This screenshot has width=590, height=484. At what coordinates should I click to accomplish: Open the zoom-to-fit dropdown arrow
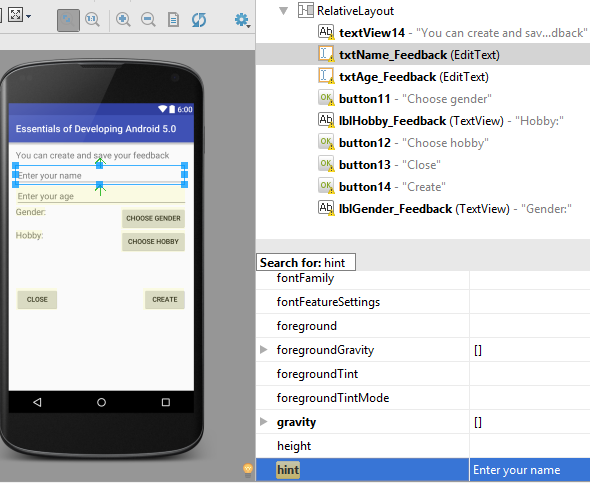[x=29, y=17]
